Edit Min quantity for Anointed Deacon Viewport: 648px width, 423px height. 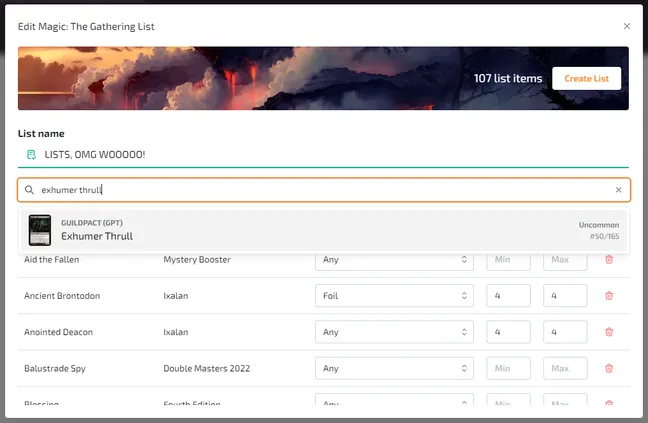click(x=508, y=332)
